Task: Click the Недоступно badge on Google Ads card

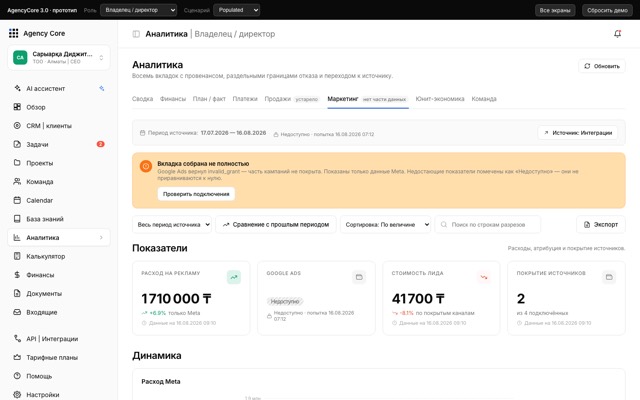Action: tap(285, 301)
